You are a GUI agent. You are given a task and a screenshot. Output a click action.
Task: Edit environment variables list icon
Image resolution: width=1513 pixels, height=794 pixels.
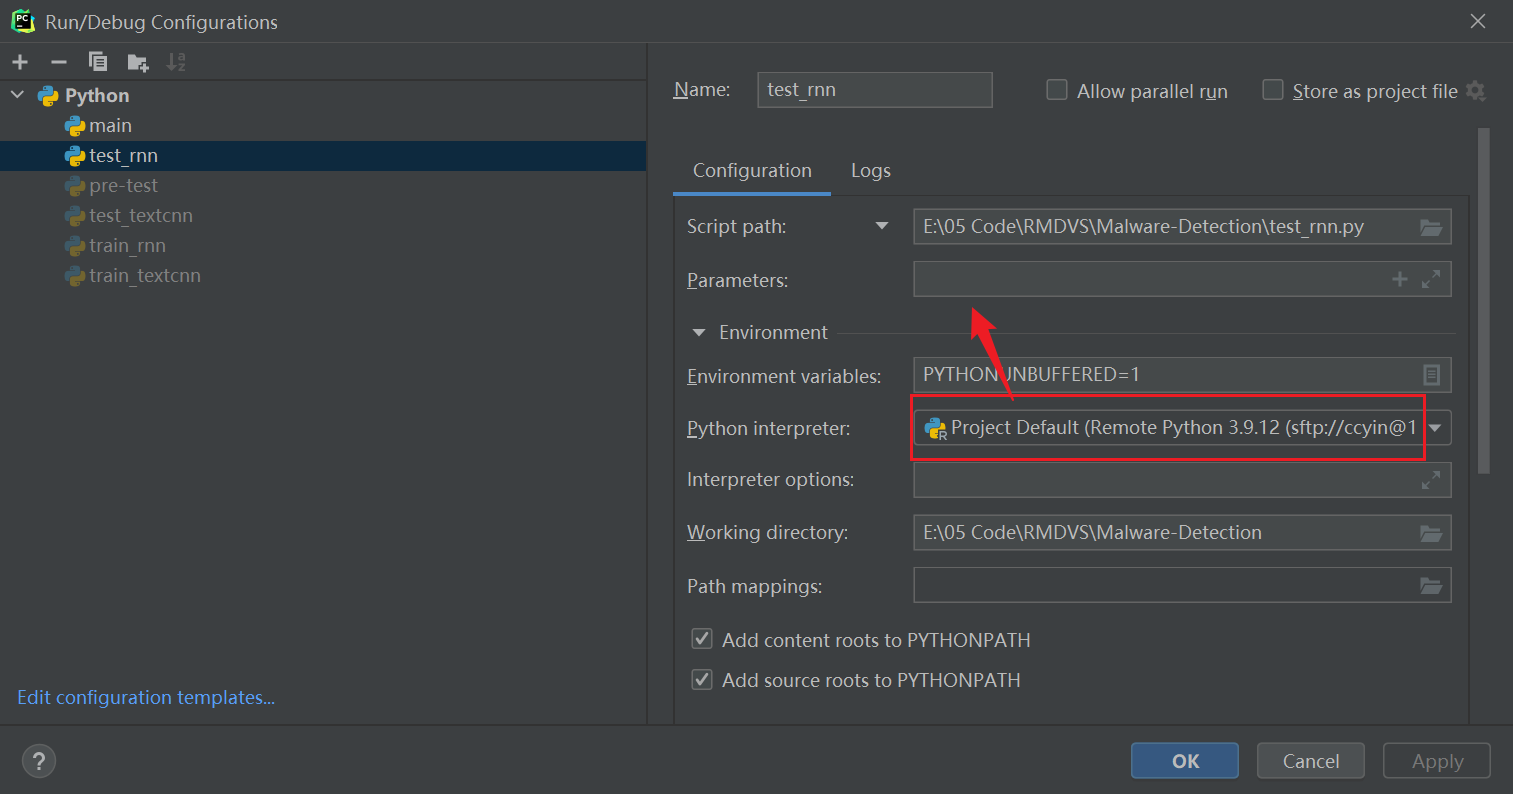pyautogui.click(x=1431, y=375)
